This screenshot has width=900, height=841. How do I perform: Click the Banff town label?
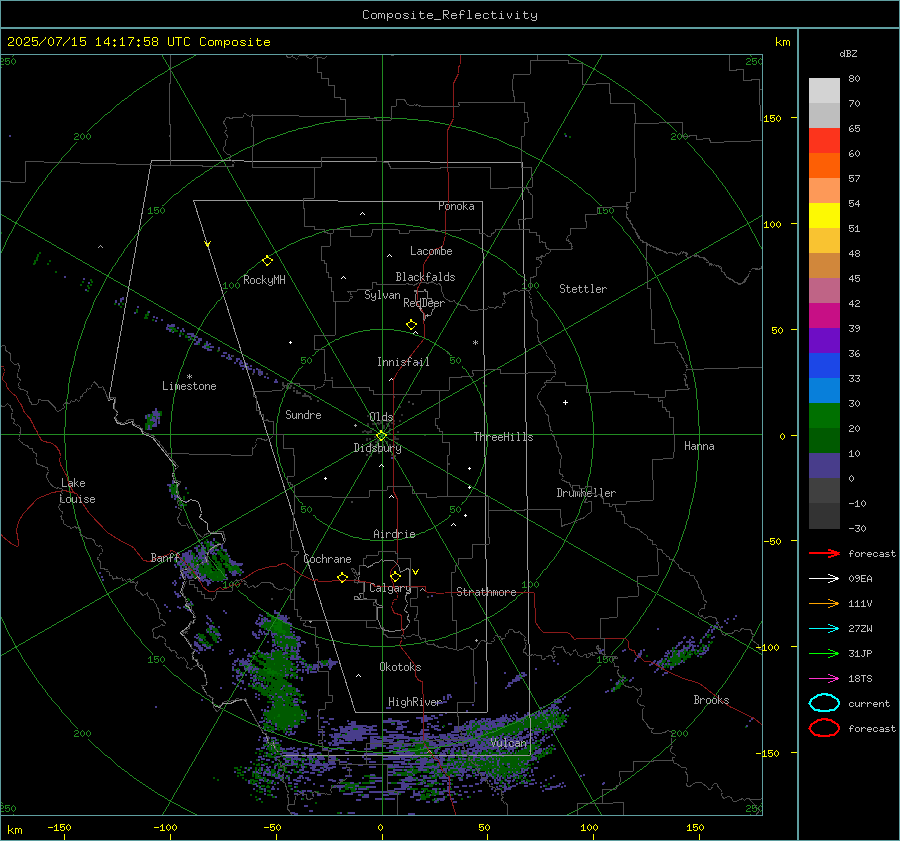165,557
